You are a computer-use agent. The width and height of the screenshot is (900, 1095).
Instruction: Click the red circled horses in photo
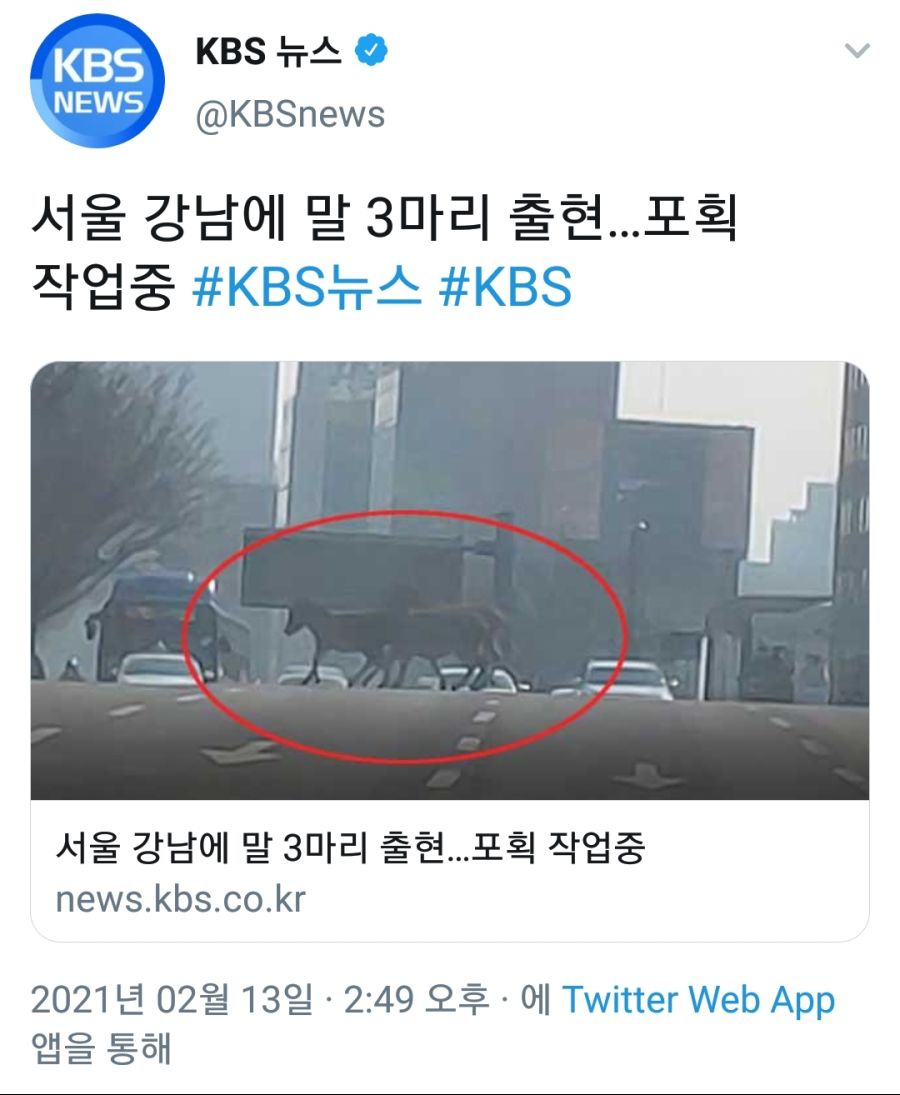pyautogui.click(x=405, y=637)
